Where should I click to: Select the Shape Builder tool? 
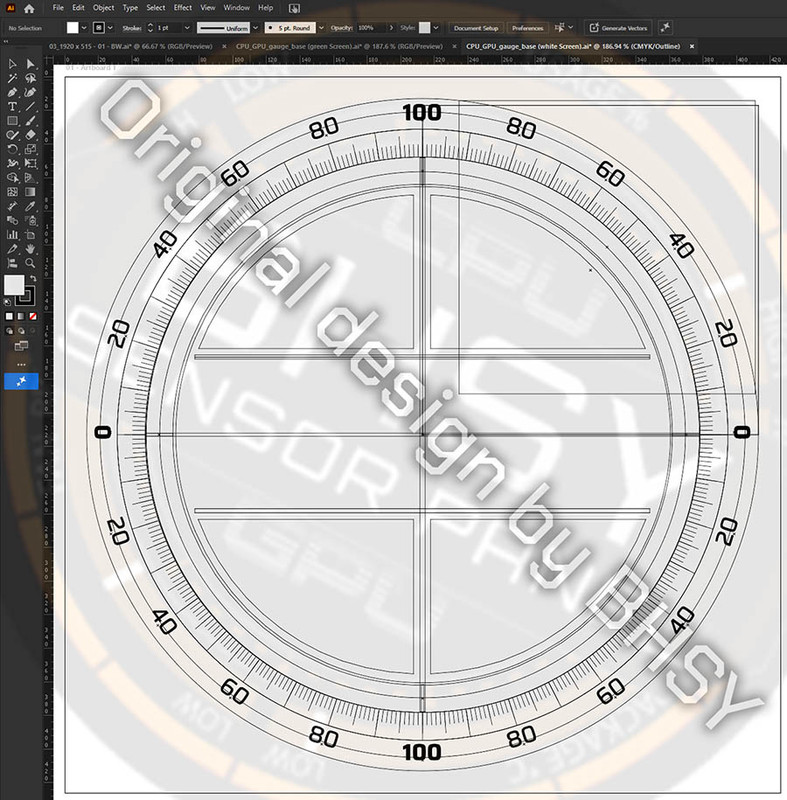click(12, 178)
